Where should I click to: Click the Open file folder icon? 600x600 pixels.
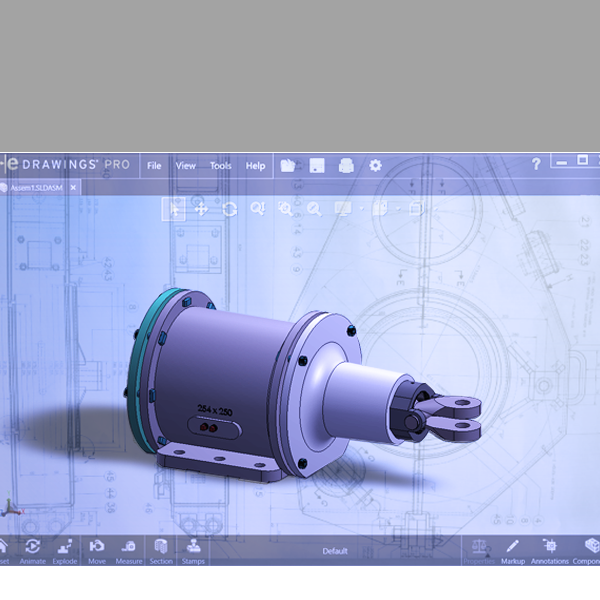pyautogui.click(x=288, y=165)
